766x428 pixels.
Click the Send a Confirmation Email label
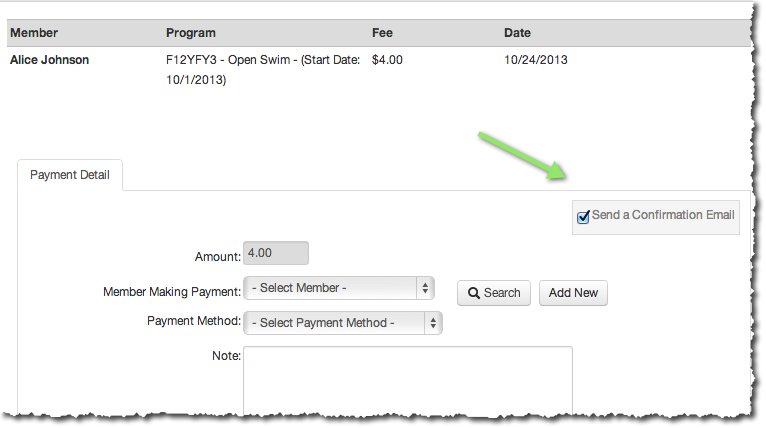coord(663,215)
